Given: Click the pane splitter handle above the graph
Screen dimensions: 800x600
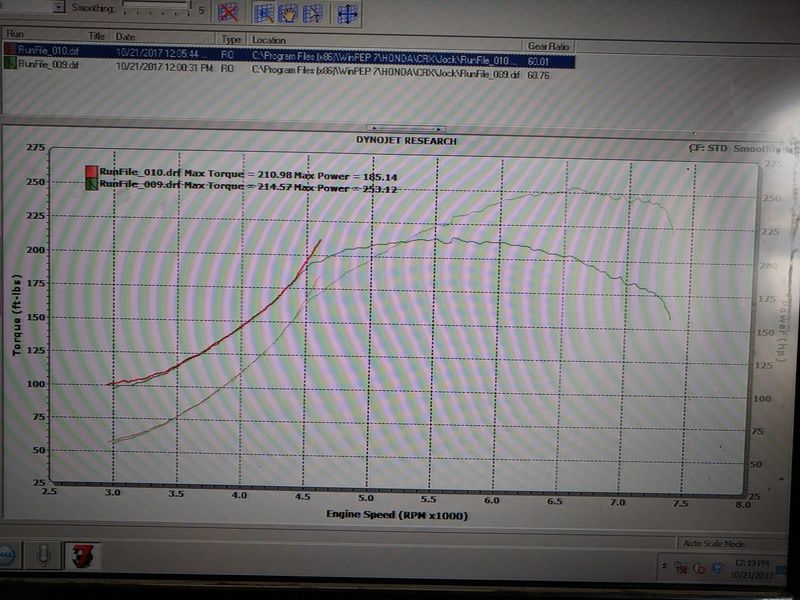Looking at the screenshot, I should click(x=406, y=129).
